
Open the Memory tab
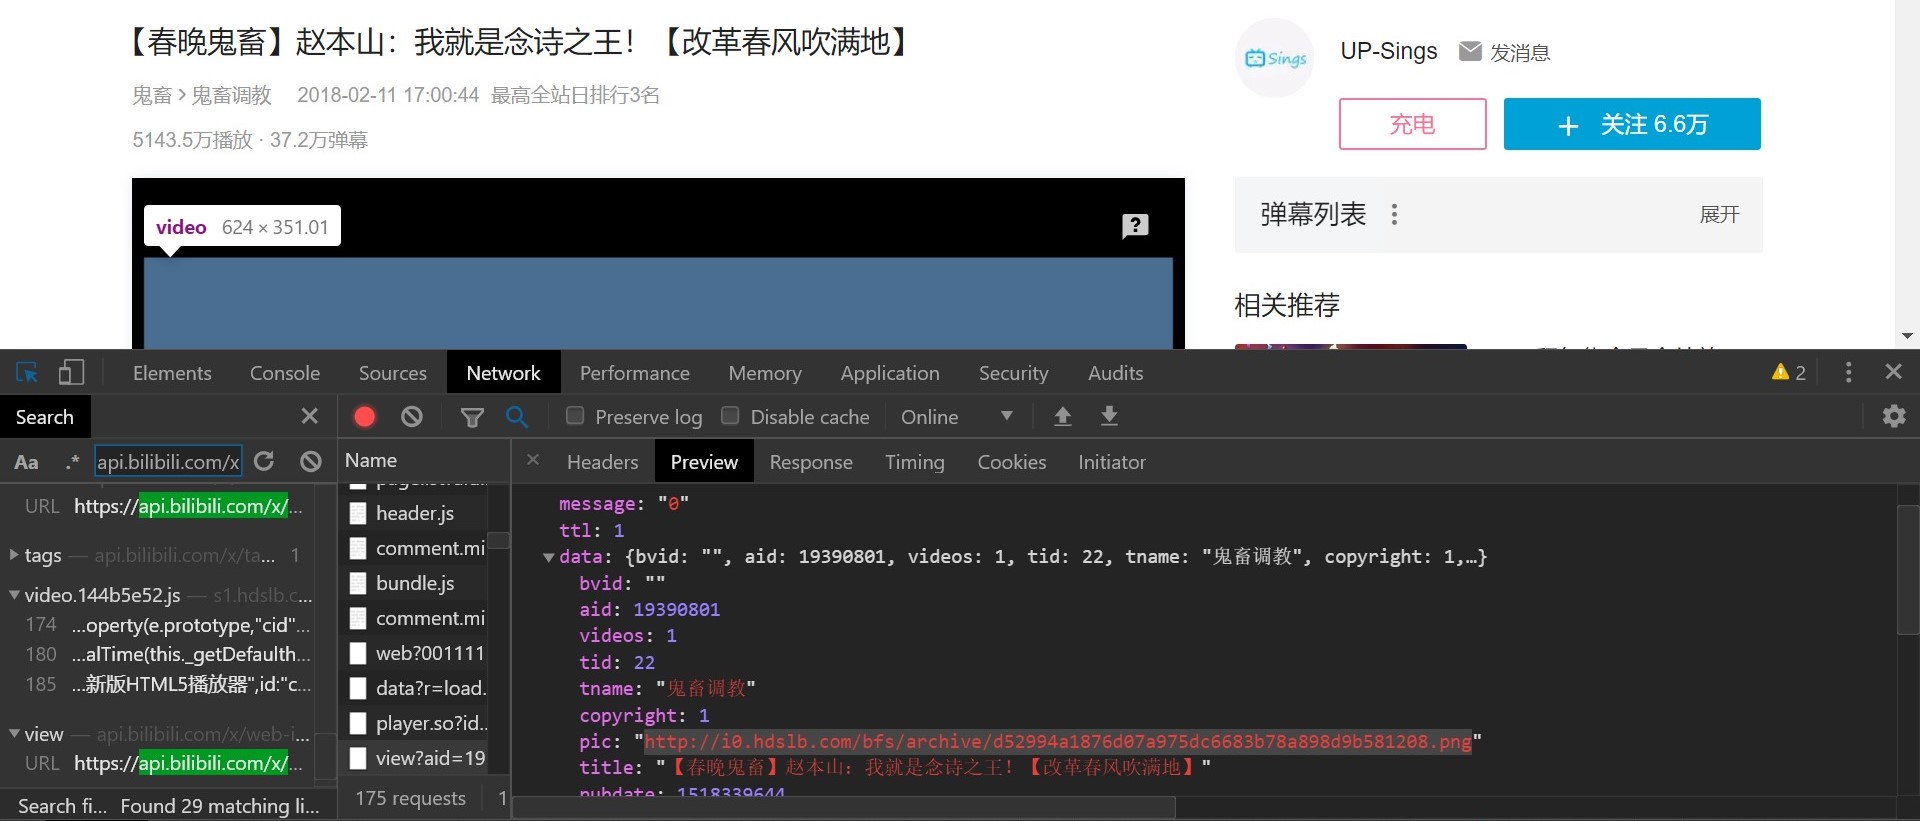[x=765, y=373]
